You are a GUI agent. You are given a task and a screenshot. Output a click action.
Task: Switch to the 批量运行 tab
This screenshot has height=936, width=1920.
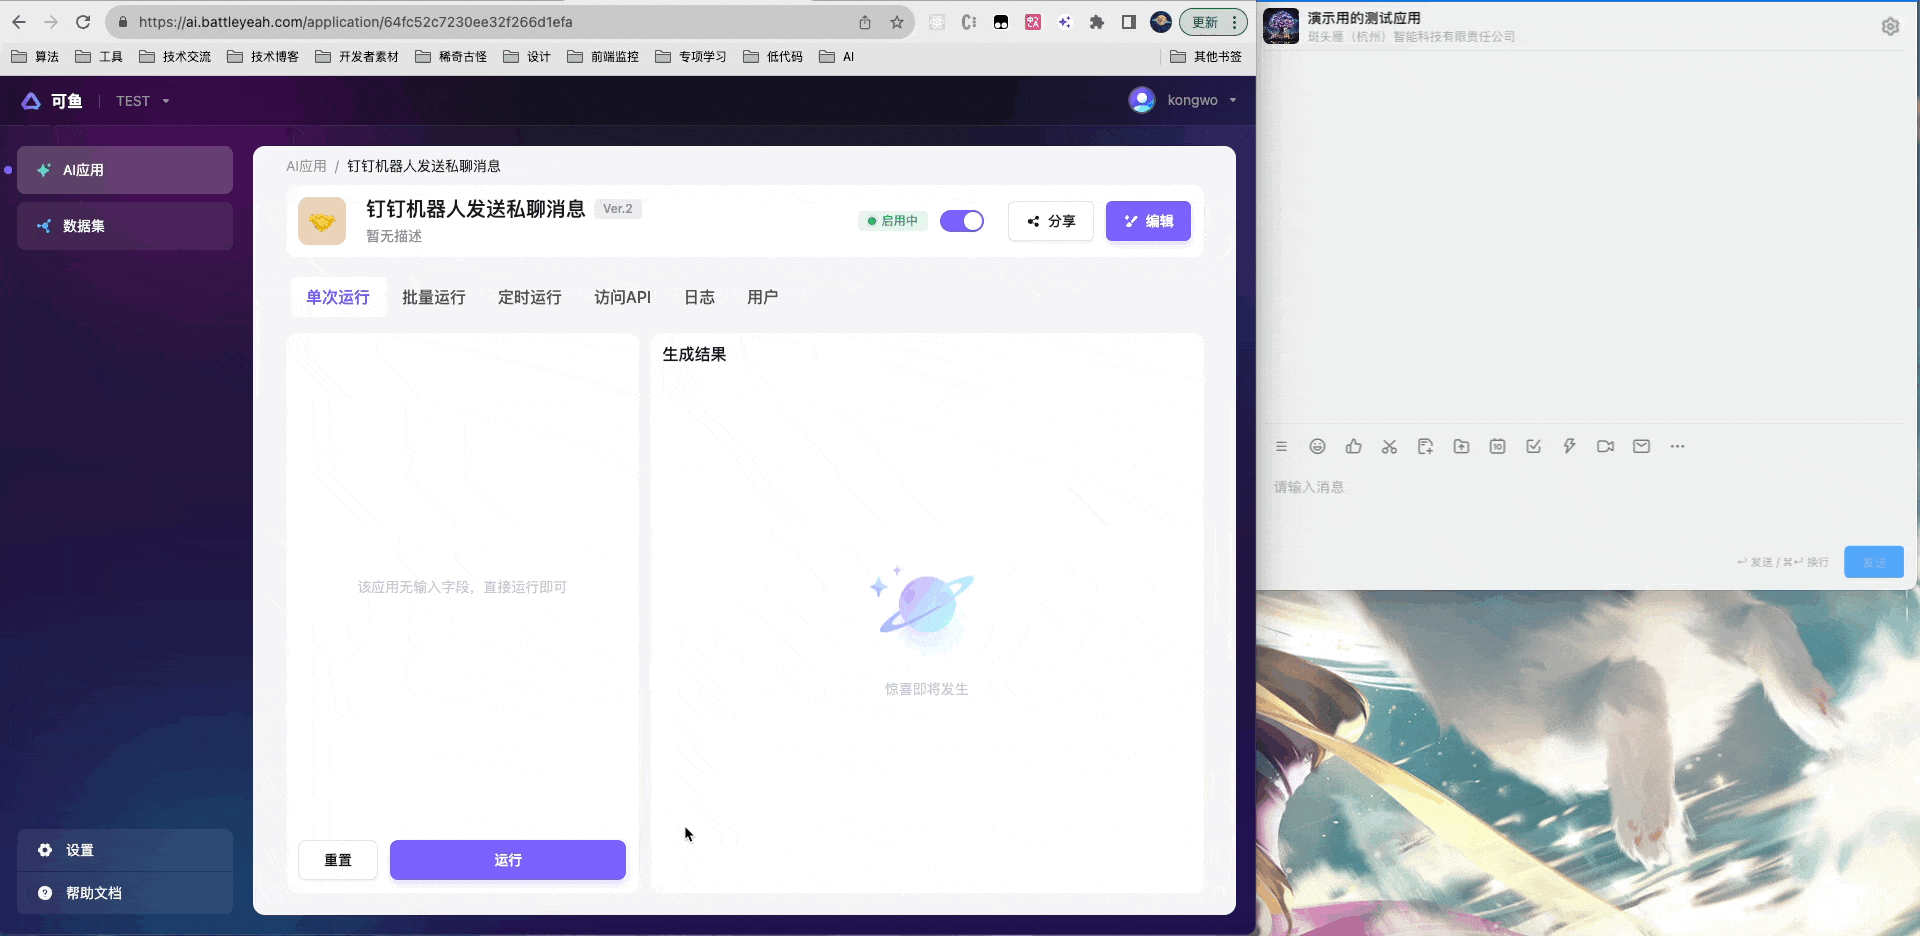click(x=434, y=297)
